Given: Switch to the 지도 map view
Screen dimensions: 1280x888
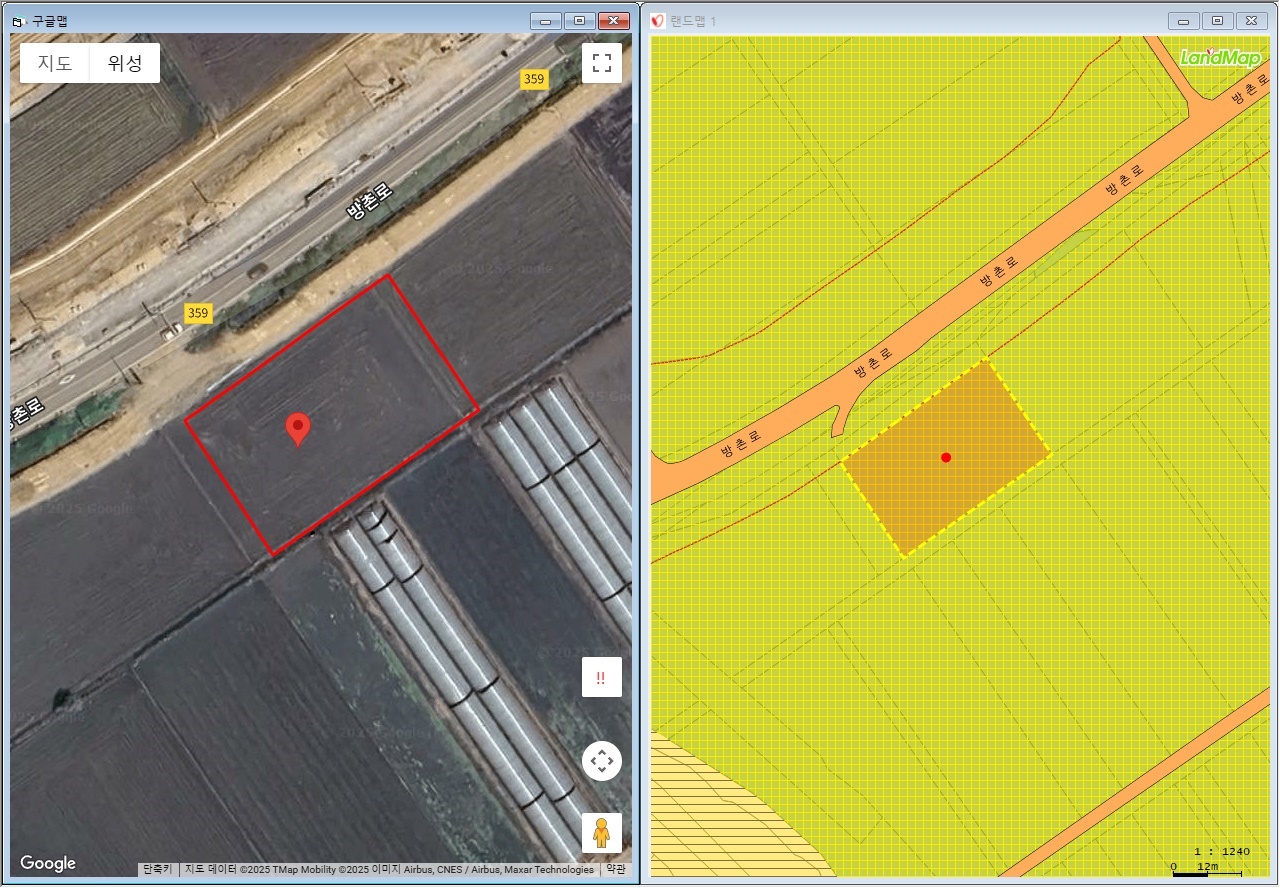Looking at the screenshot, I should click(x=55, y=63).
